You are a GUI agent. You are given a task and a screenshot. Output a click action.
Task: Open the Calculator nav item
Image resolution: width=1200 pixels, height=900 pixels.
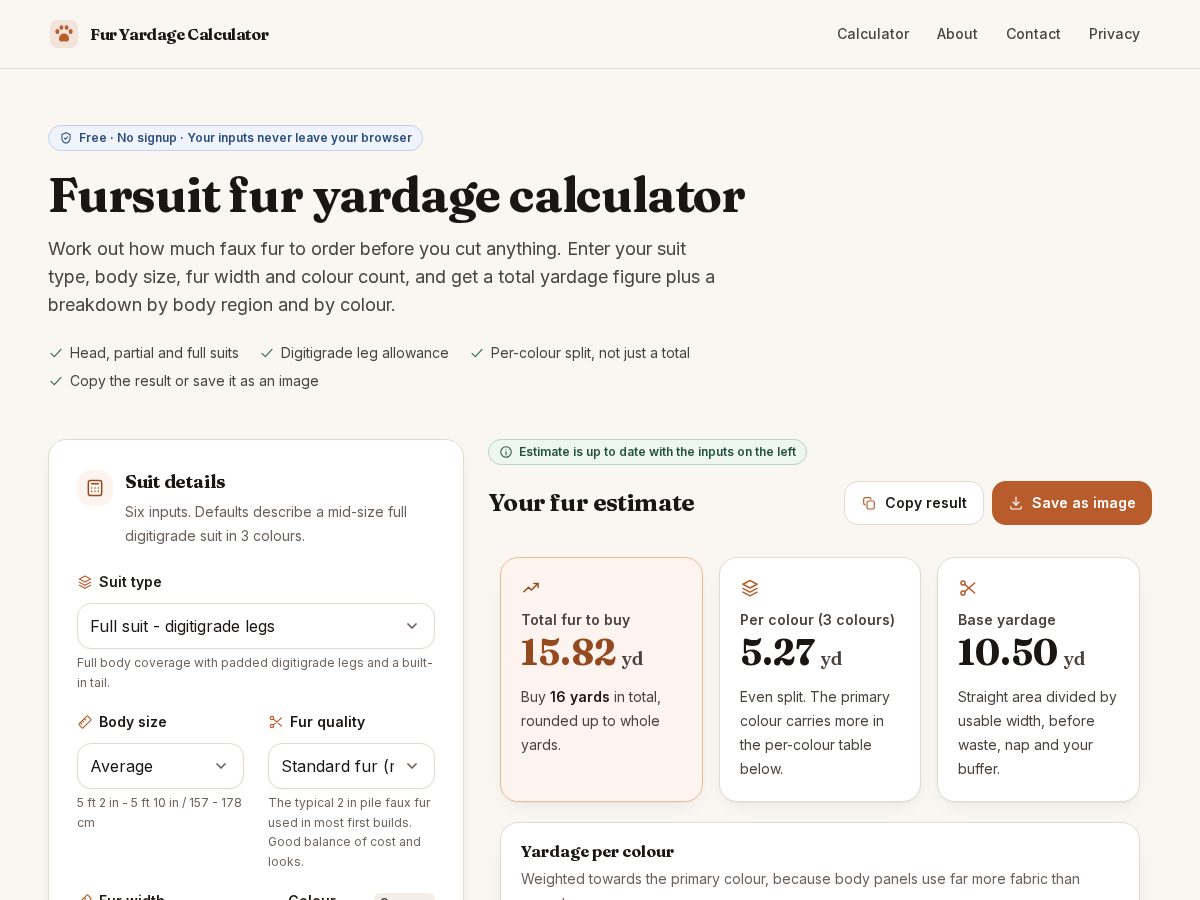pyautogui.click(x=873, y=34)
